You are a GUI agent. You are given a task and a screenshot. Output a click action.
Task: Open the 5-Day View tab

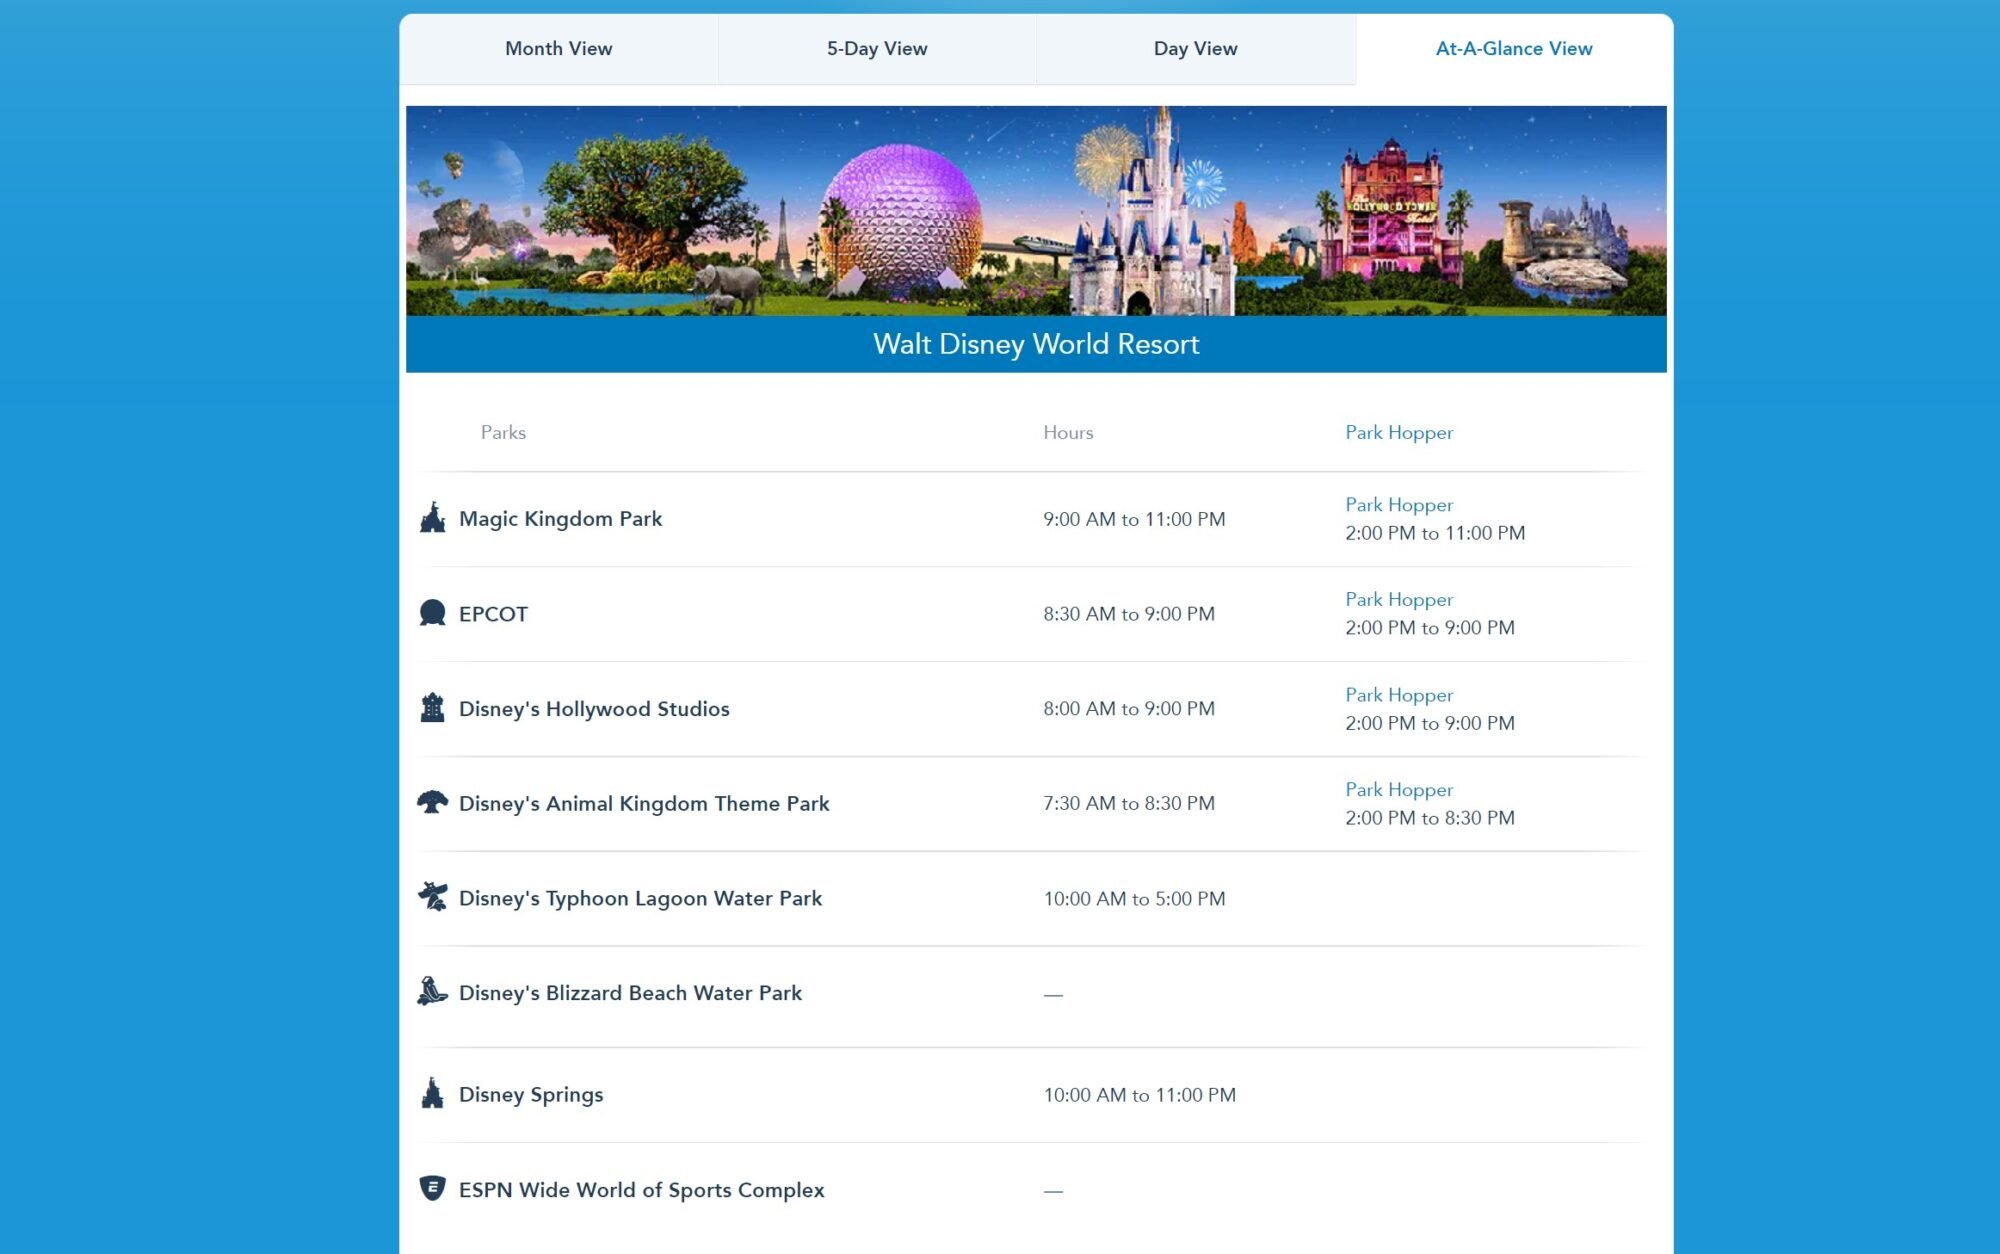877,49
